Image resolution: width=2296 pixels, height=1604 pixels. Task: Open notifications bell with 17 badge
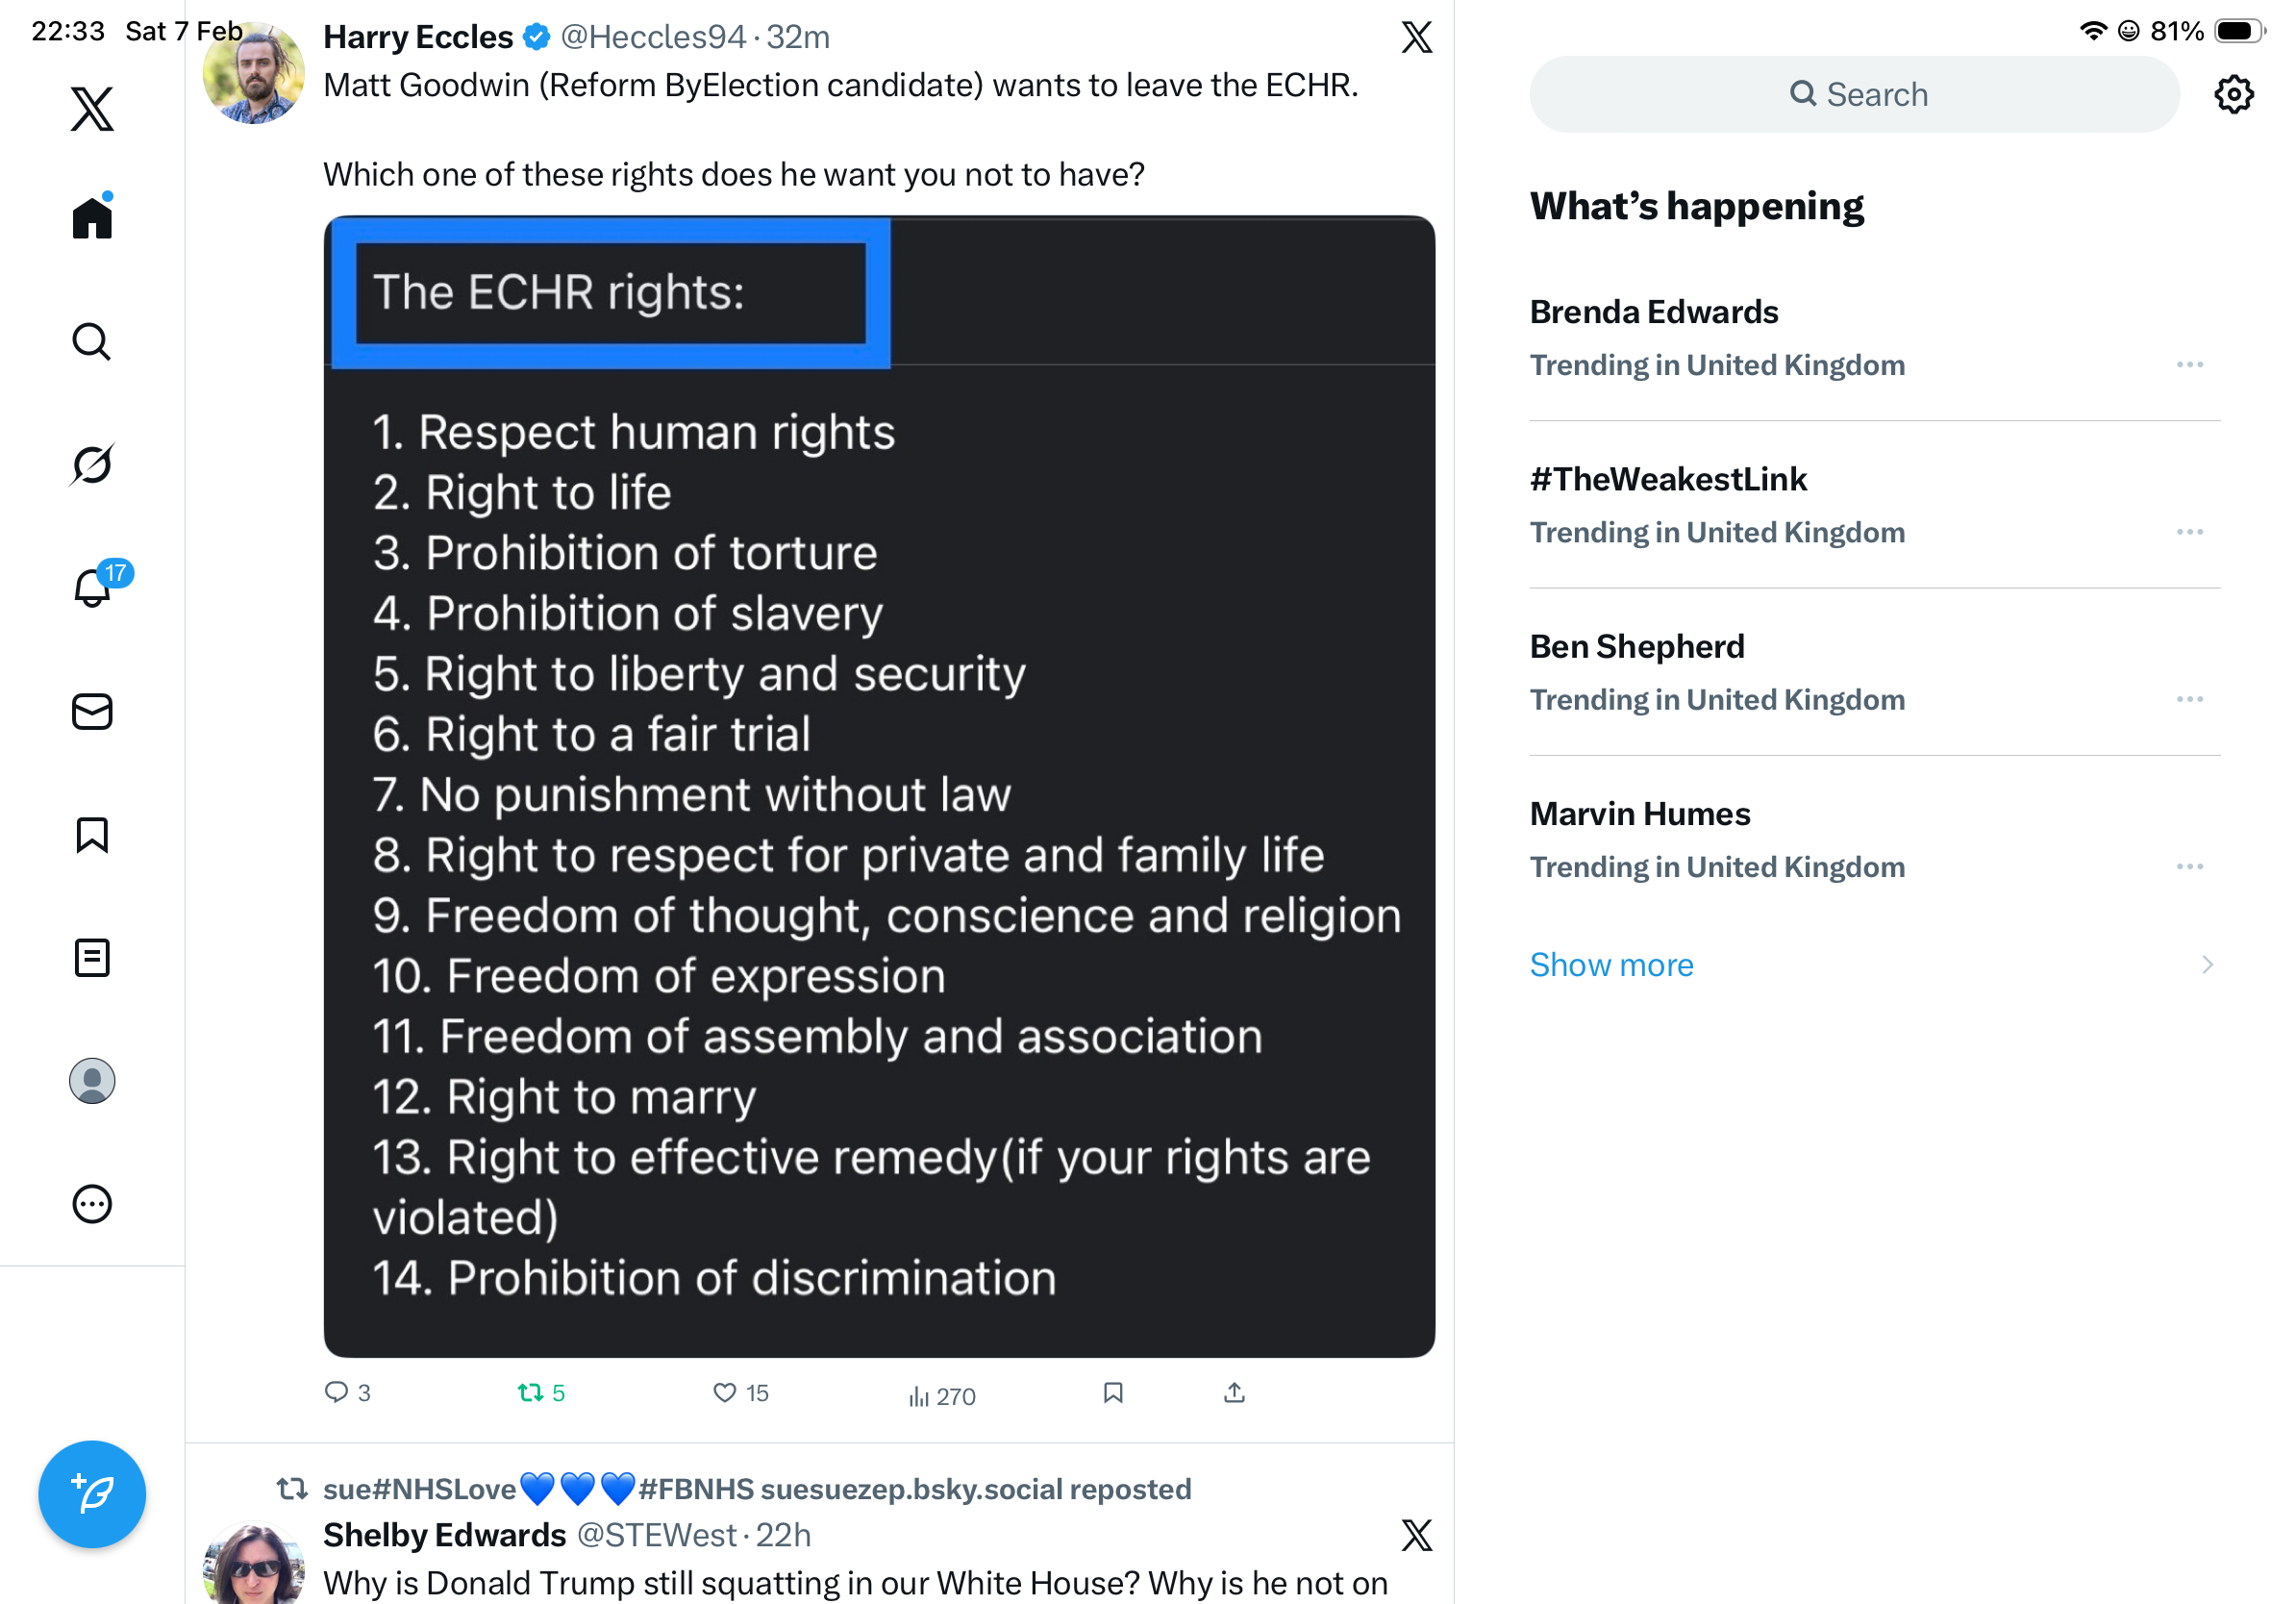pos(92,587)
